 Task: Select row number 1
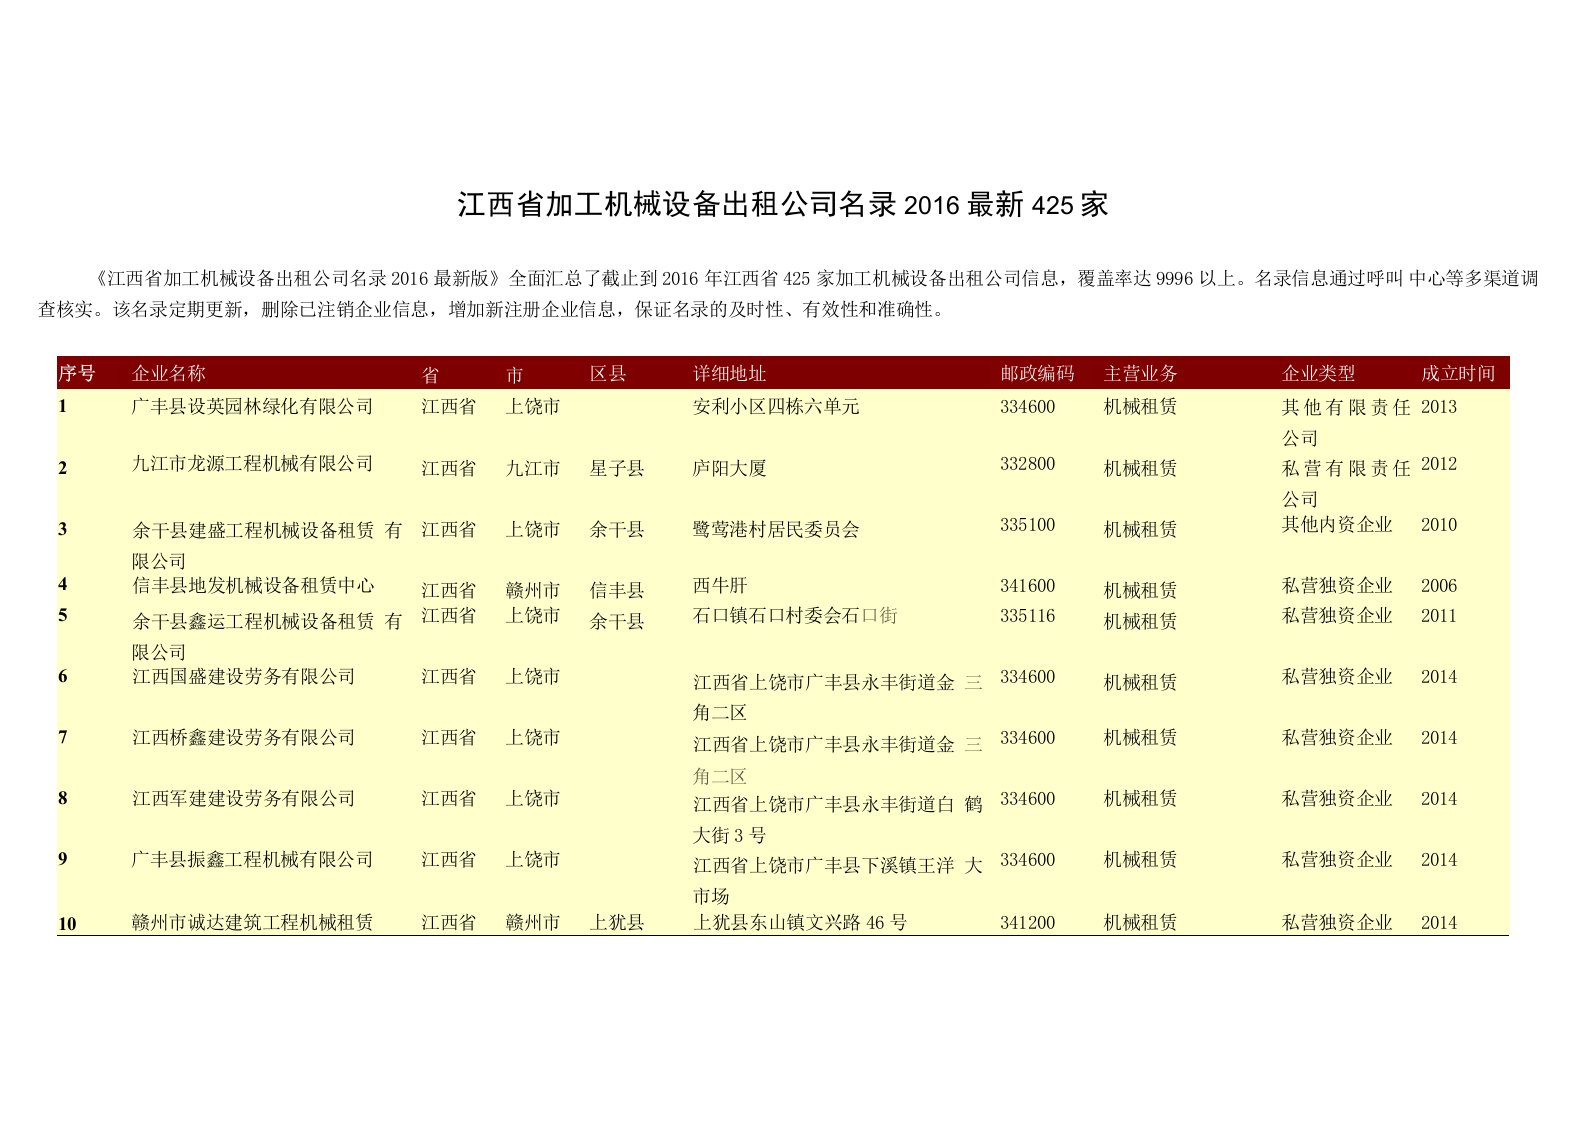point(63,406)
